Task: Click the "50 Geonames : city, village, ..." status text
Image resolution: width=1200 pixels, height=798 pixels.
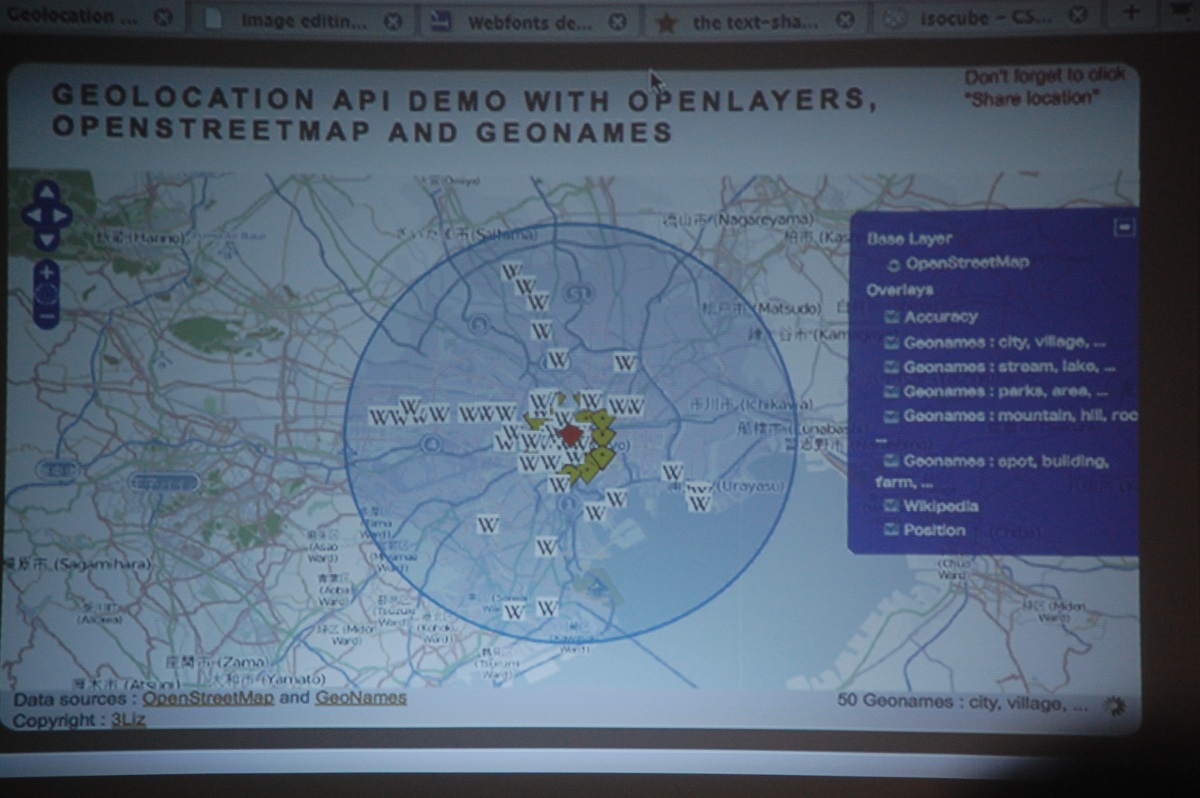Action: click(963, 703)
